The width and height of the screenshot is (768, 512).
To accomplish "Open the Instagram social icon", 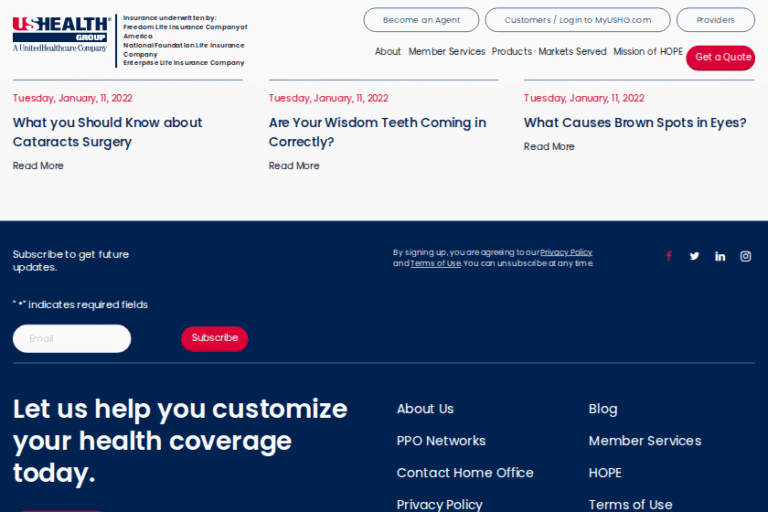I will pos(745,256).
